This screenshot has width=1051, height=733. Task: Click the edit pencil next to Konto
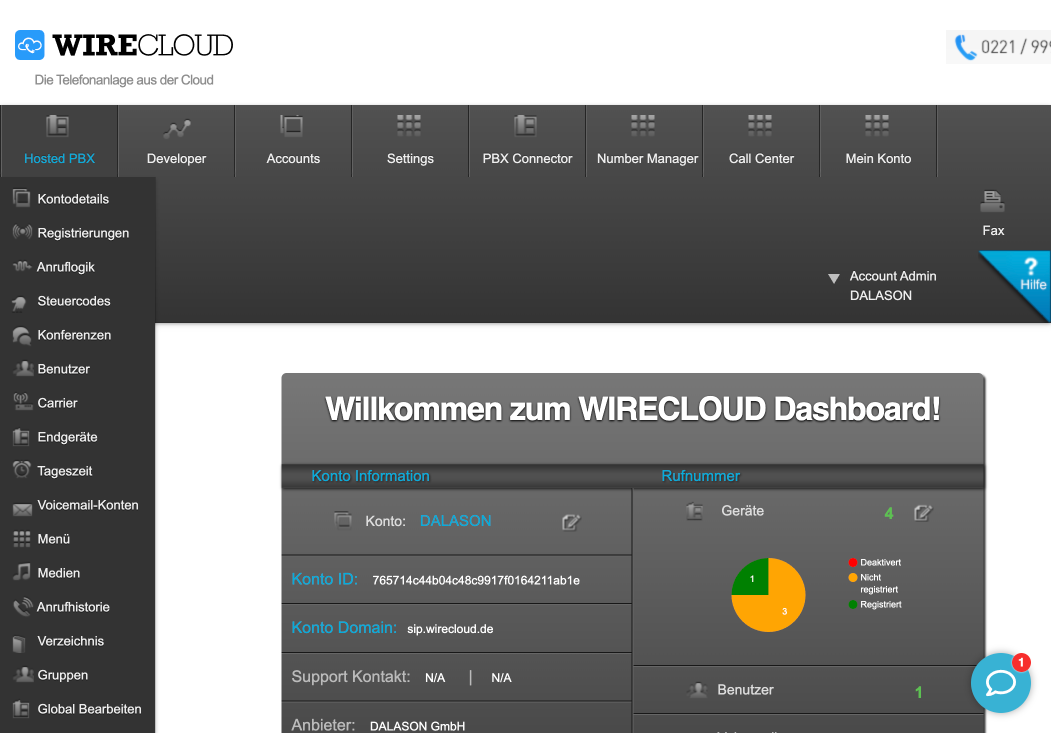pos(571,522)
